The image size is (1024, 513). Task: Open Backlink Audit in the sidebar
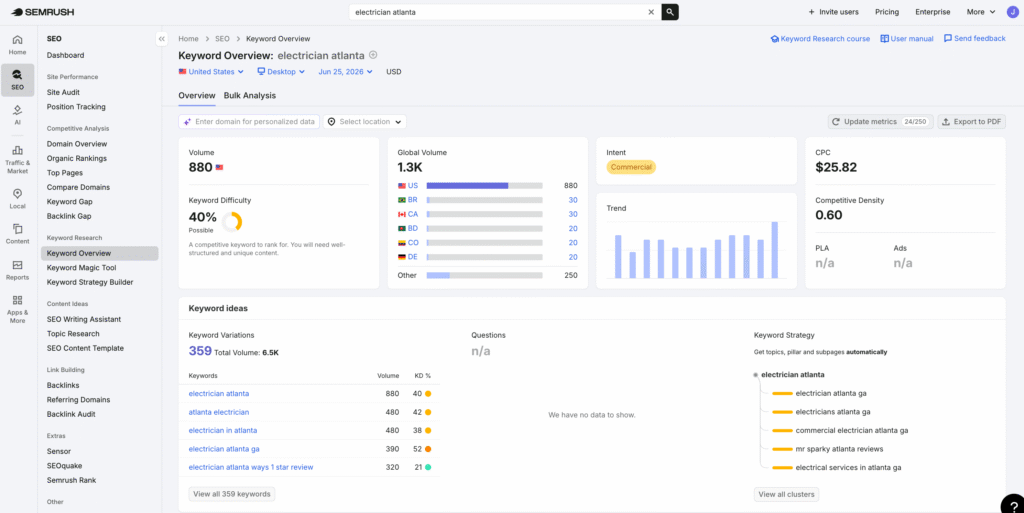pos(71,414)
